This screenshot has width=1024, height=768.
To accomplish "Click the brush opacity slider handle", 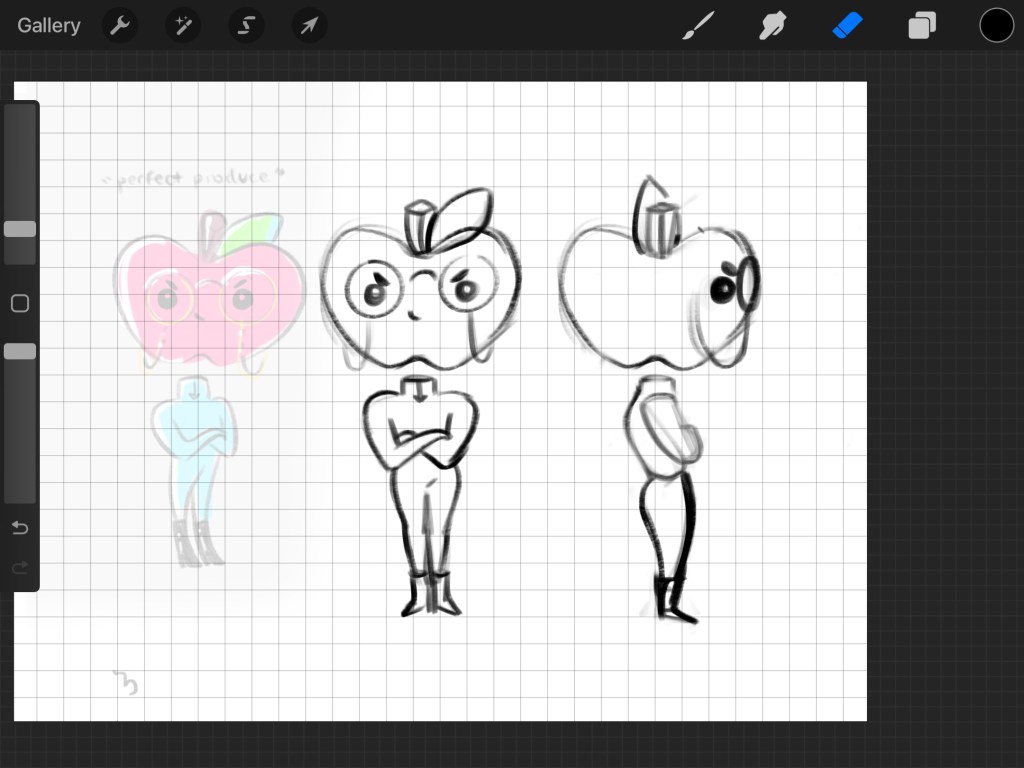I will pyautogui.click(x=20, y=351).
